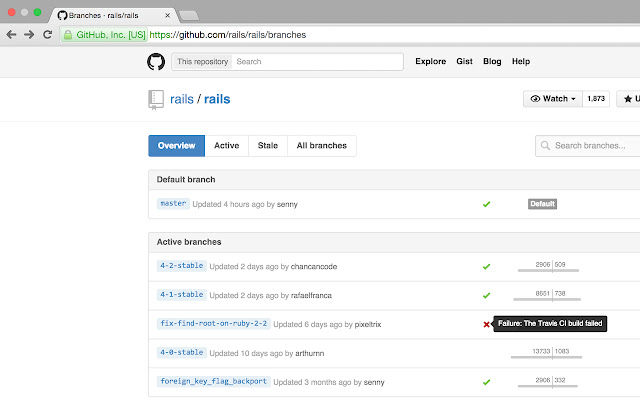
Task: Click the magnifier icon in branch search
Action: [545, 146]
